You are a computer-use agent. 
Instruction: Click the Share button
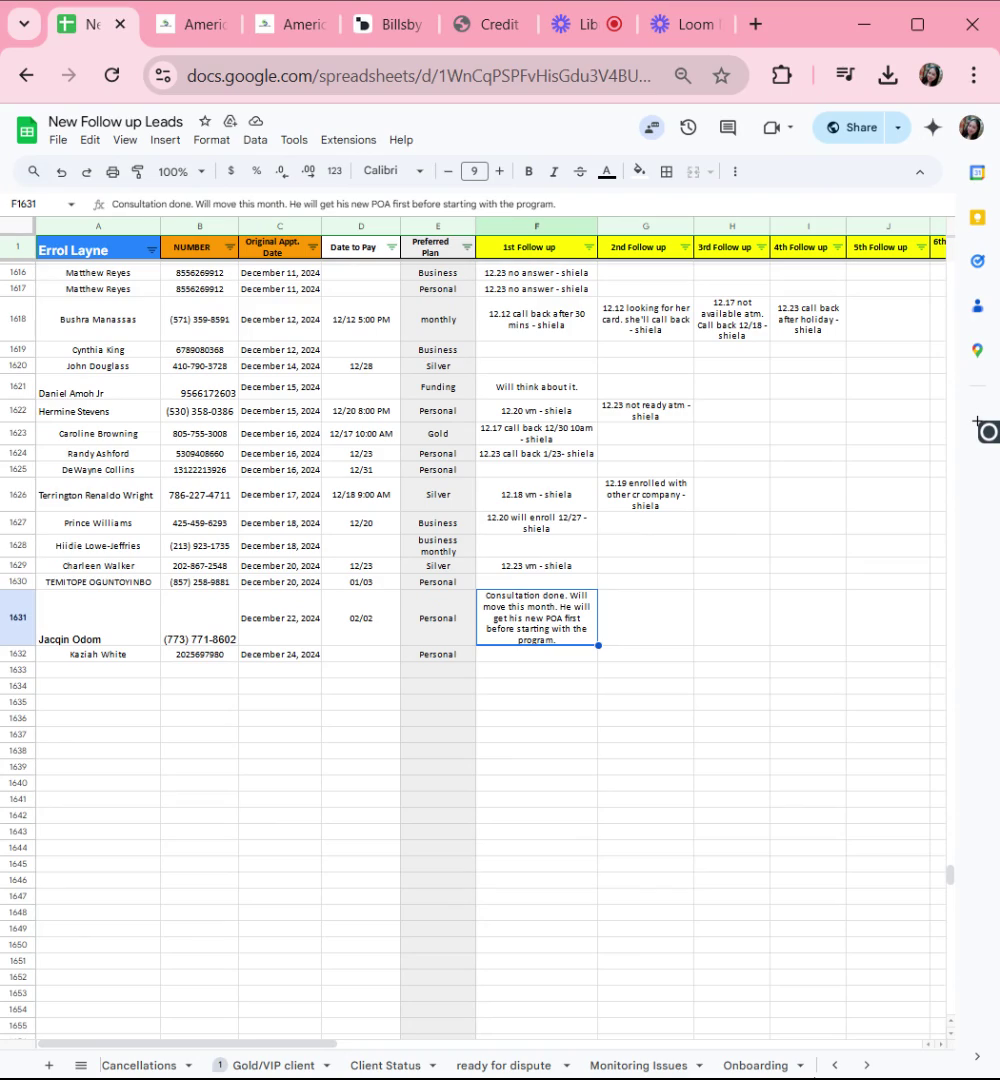point(851,127)
